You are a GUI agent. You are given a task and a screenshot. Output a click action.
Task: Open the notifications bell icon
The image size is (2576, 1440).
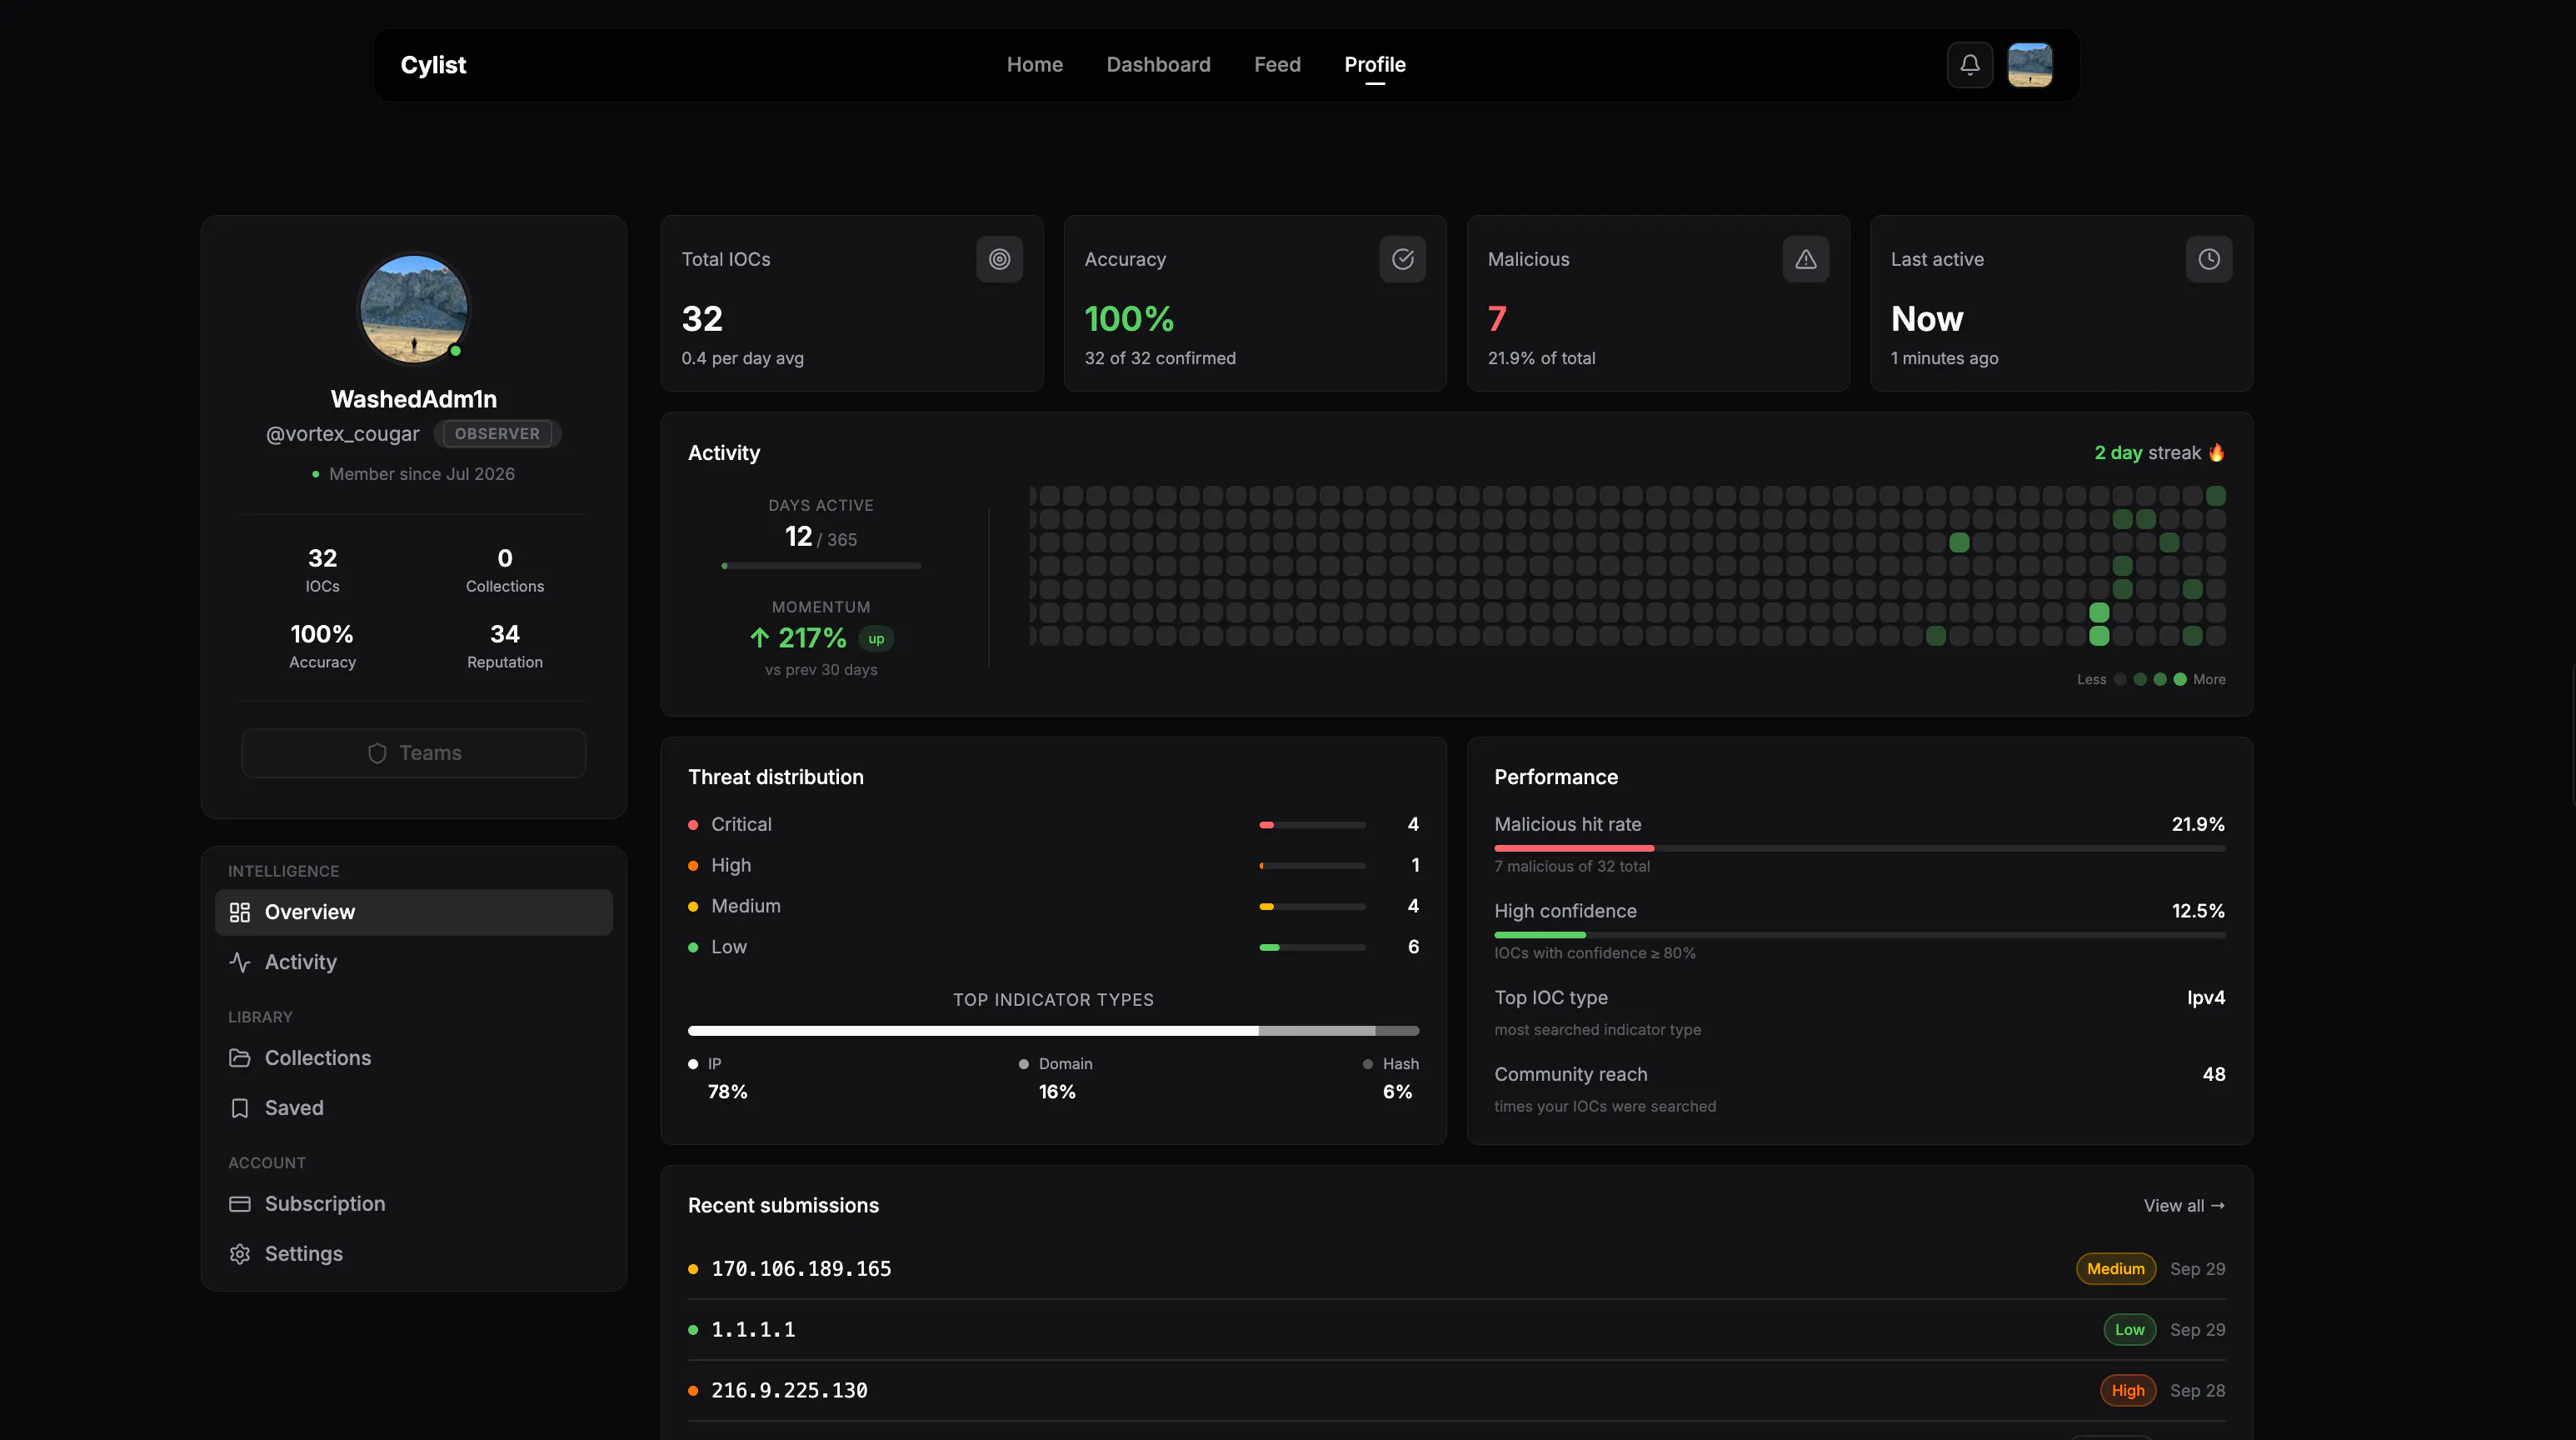[x=1969, y=65]
